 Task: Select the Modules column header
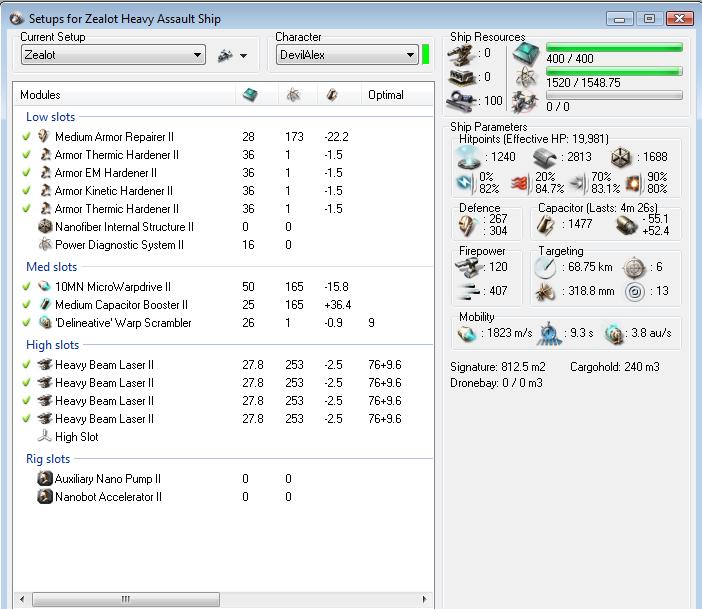coord(40,95)
